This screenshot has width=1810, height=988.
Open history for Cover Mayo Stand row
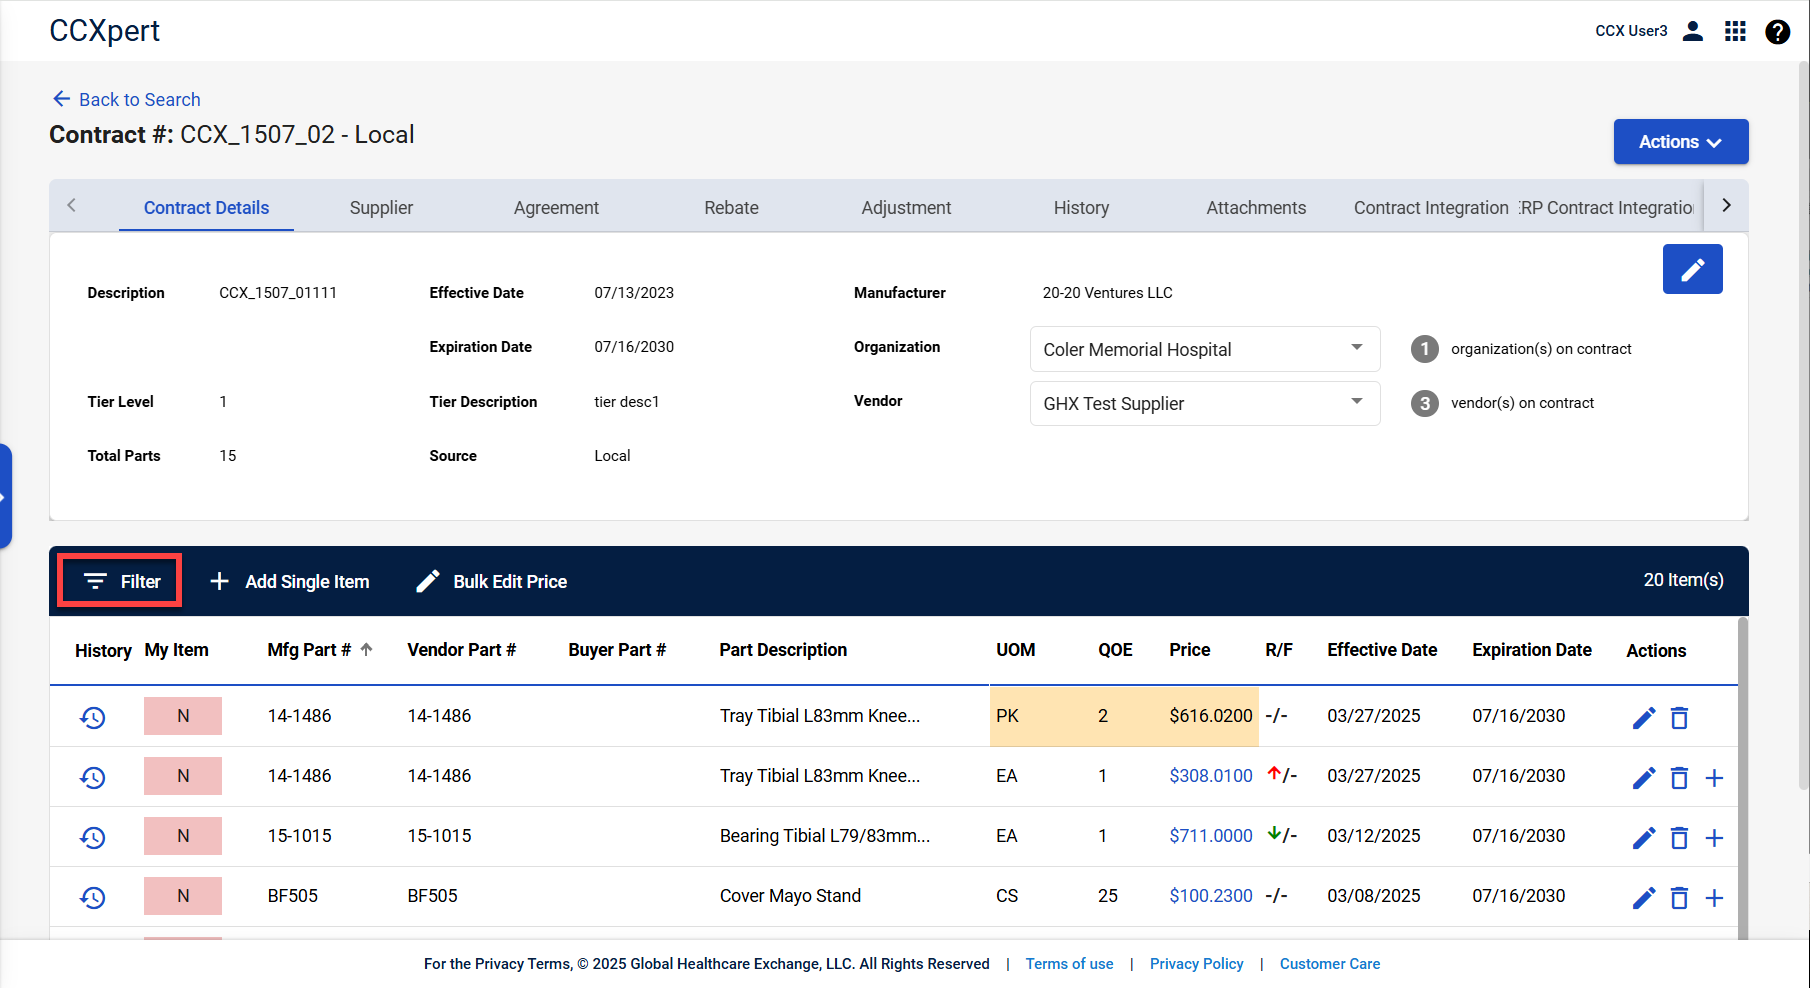[x=93, y=897]
